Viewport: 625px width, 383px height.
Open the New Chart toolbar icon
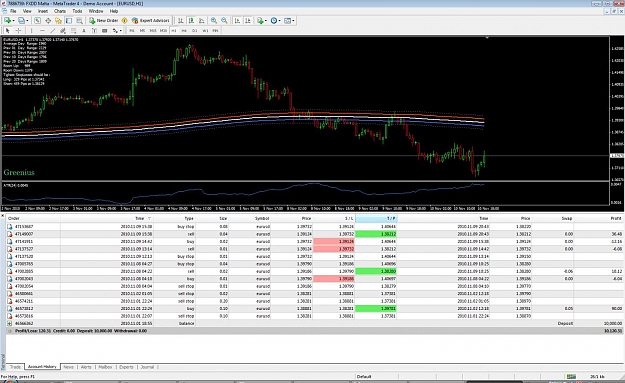8,20
